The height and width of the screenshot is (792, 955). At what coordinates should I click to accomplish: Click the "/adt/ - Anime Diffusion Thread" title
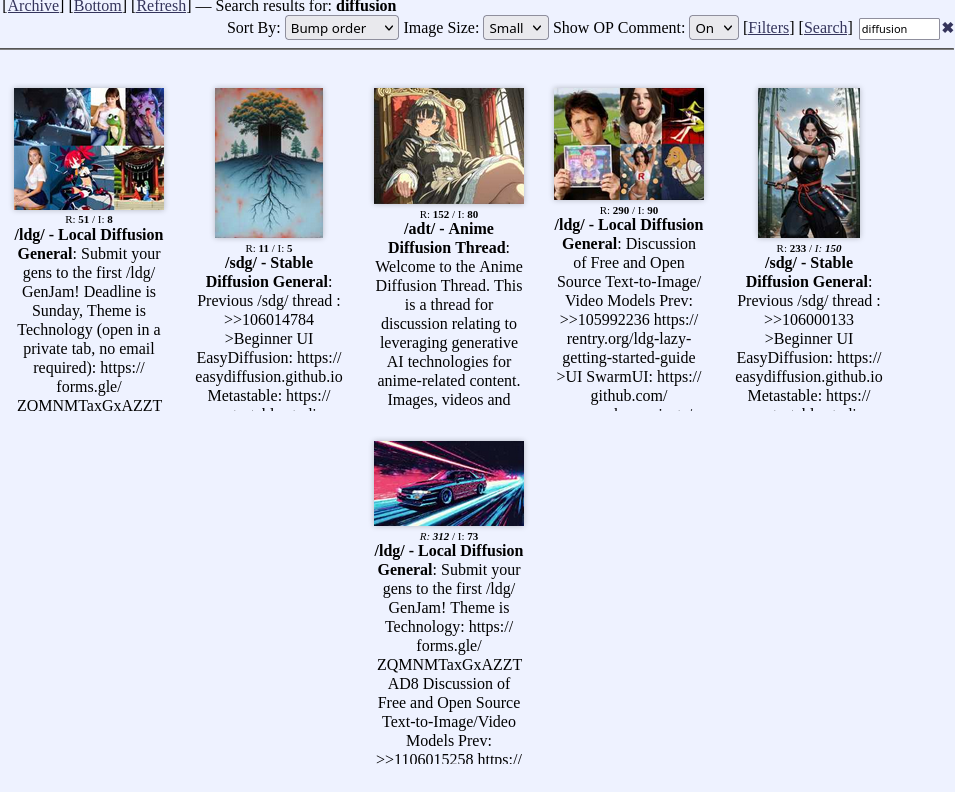(449, 238)
